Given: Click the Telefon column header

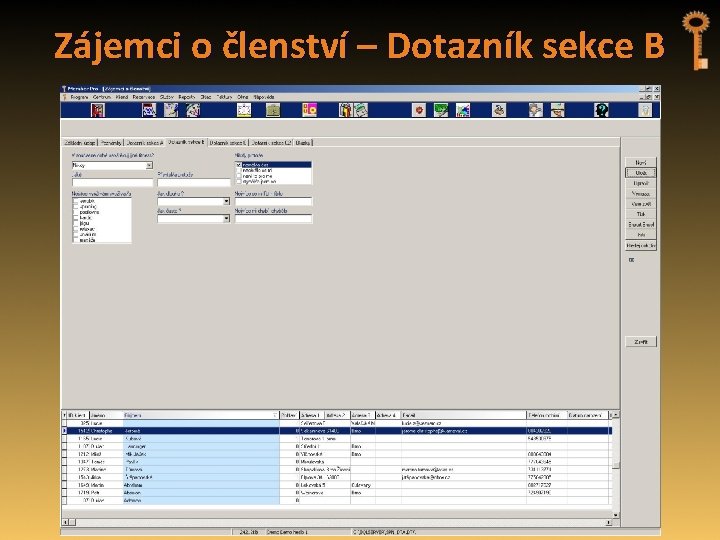Looking at the screenshot, I should click(546, 415).
